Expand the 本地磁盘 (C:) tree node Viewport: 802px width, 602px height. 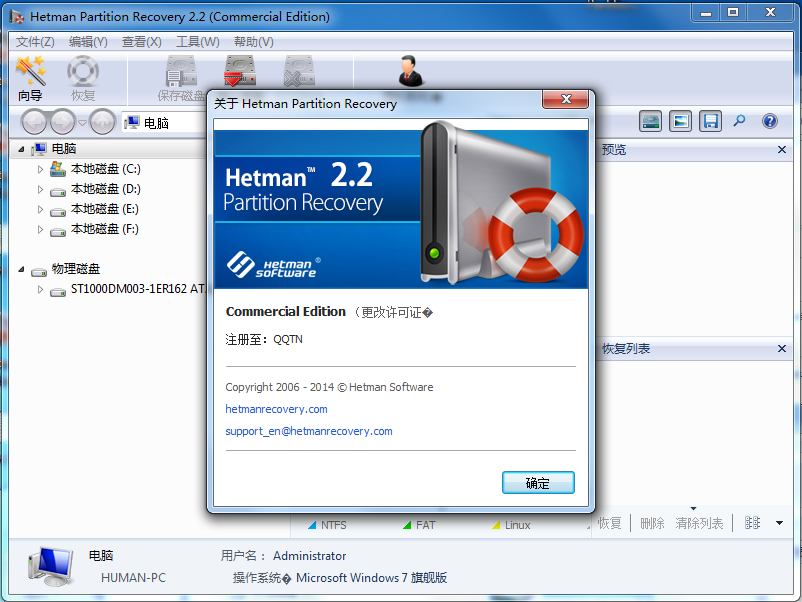(x=41, y=169)
